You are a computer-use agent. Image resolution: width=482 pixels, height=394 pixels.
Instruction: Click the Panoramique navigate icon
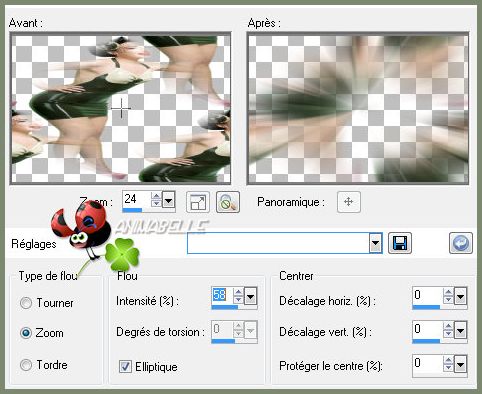point(349,202)
